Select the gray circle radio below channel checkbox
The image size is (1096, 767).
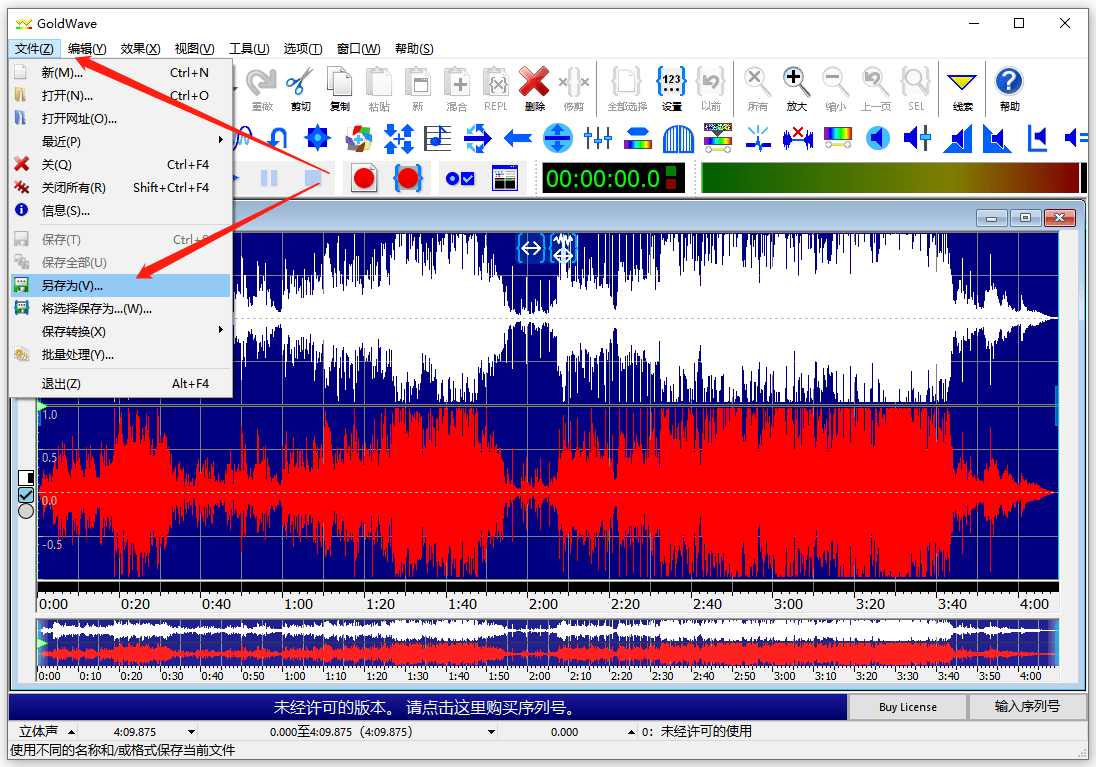click(x=26, y=511)
